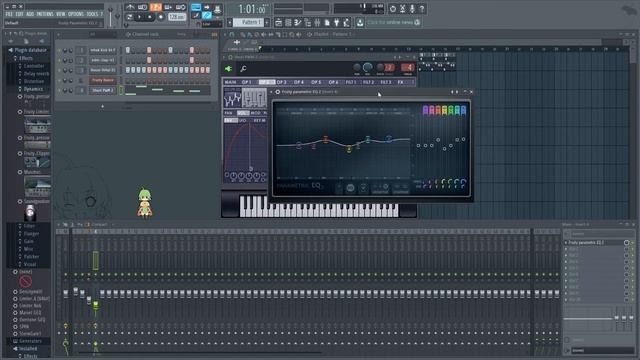Open the Line snap dropdown

pyautogui.click(x=212, y=24)
